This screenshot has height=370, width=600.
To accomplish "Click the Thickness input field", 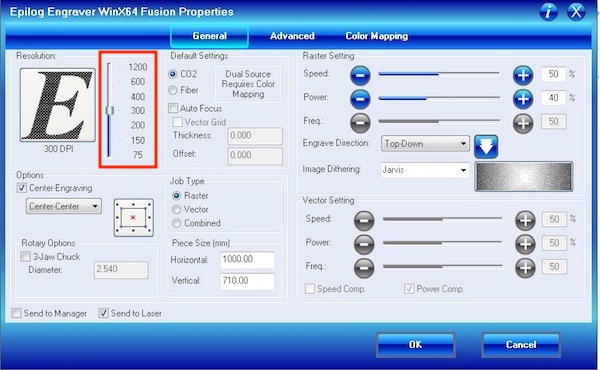I will click(x=255, y=136).
